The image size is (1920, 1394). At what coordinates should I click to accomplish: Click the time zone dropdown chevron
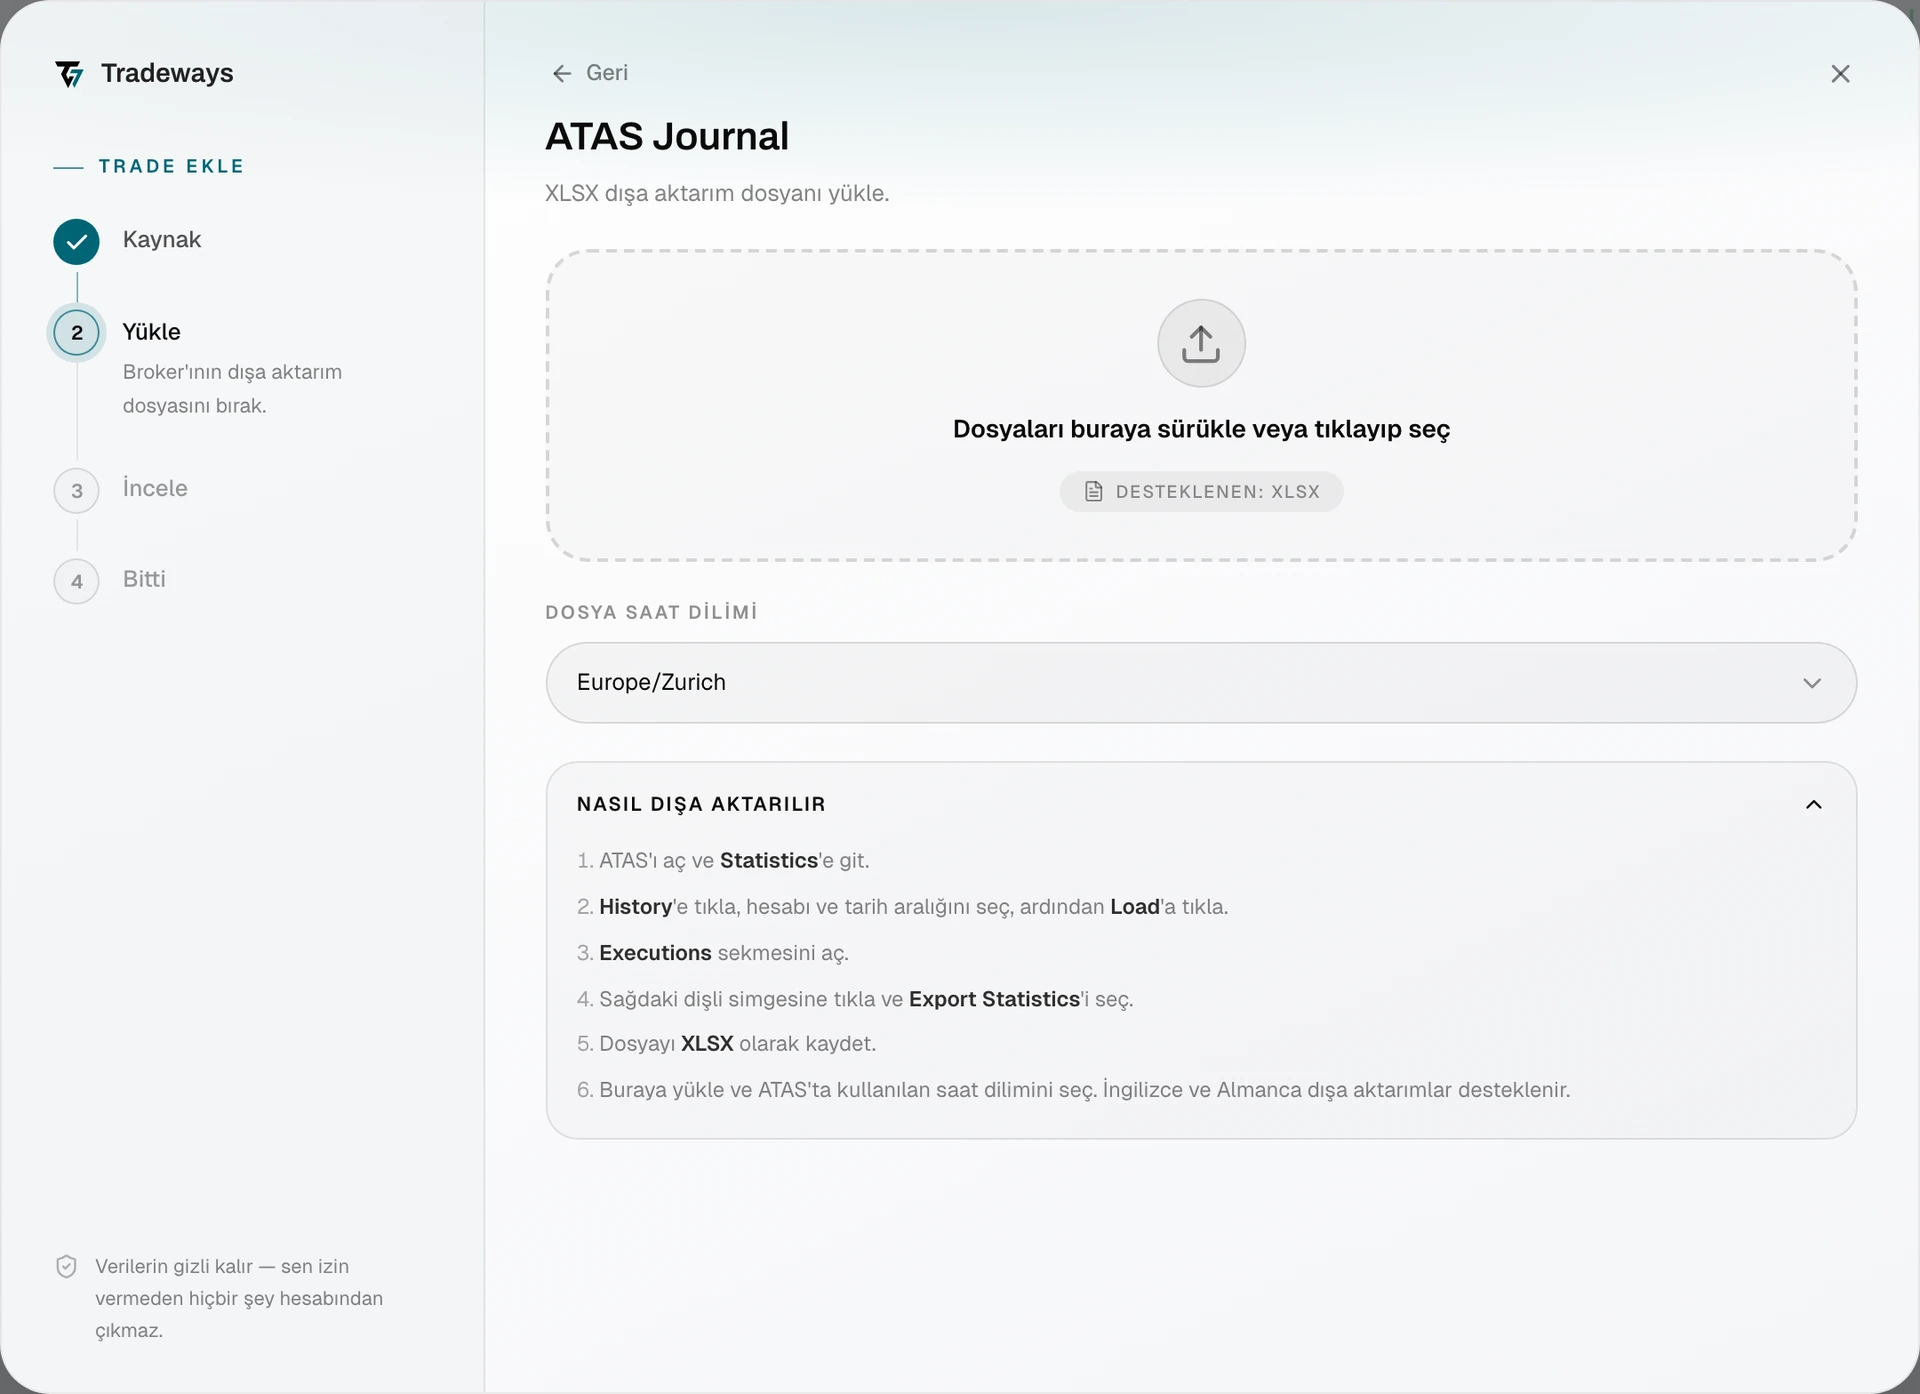tap(1812, 683)
